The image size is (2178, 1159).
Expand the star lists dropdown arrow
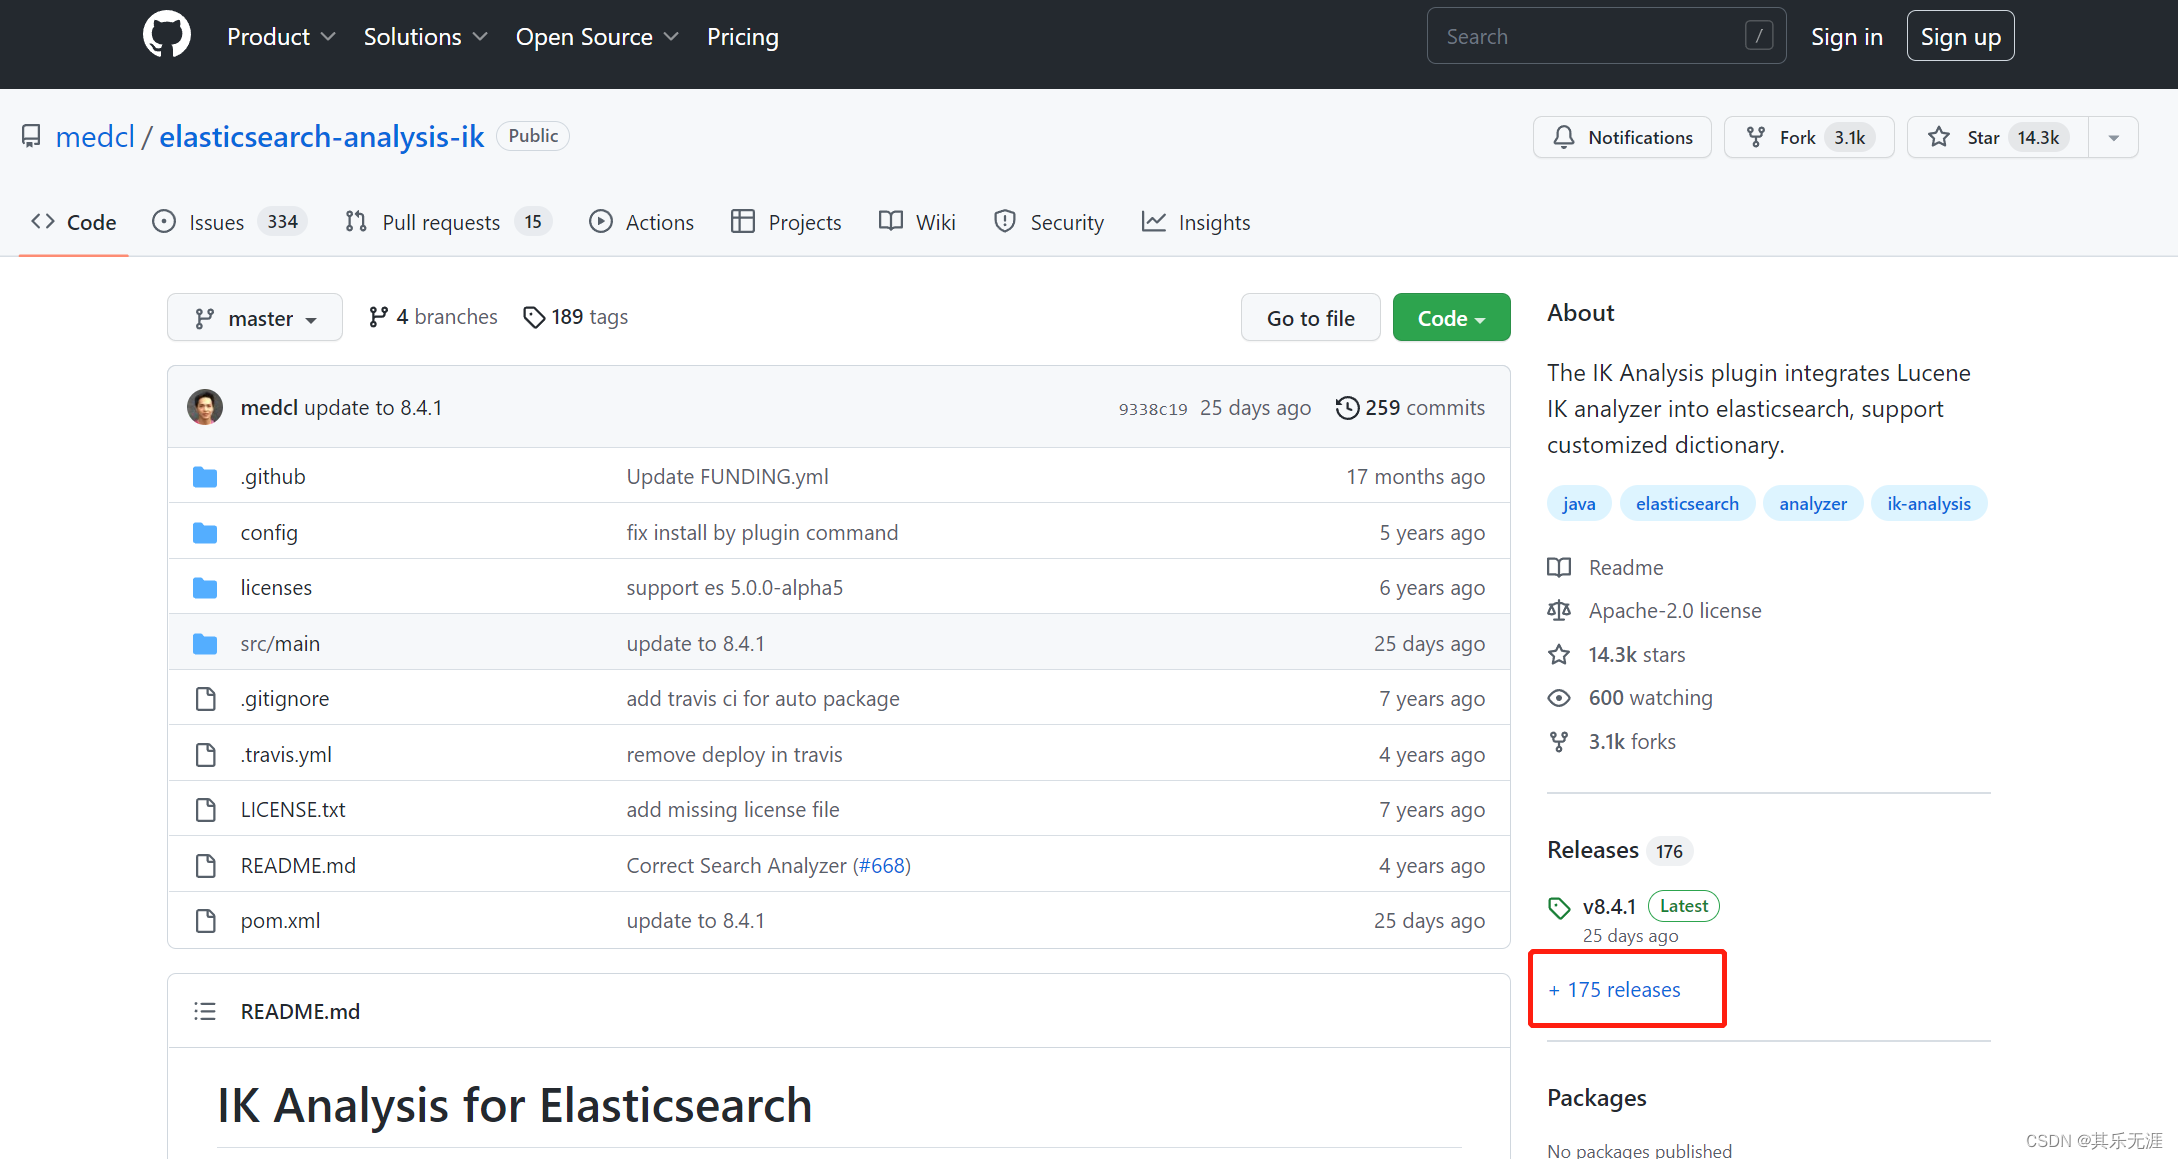(x=2113, y=137)
